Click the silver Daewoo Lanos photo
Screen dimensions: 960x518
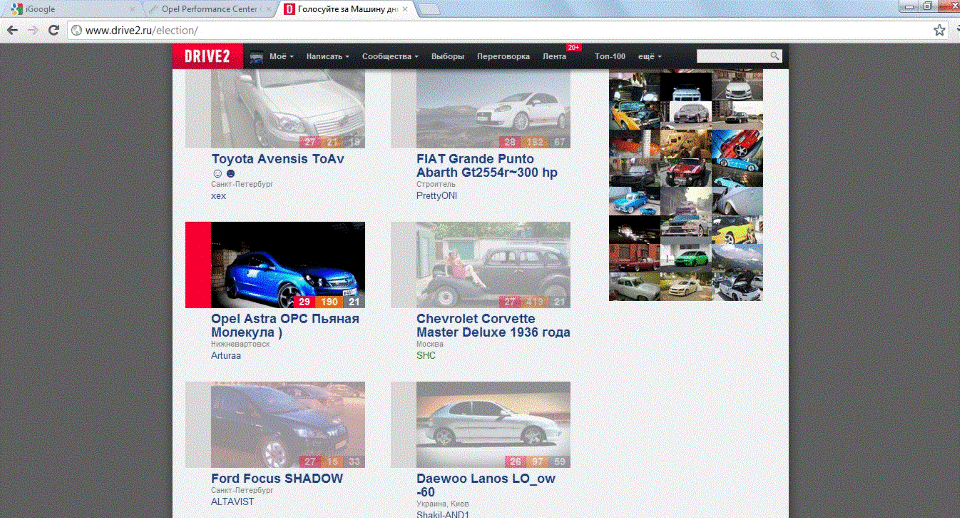coord(493,425)
